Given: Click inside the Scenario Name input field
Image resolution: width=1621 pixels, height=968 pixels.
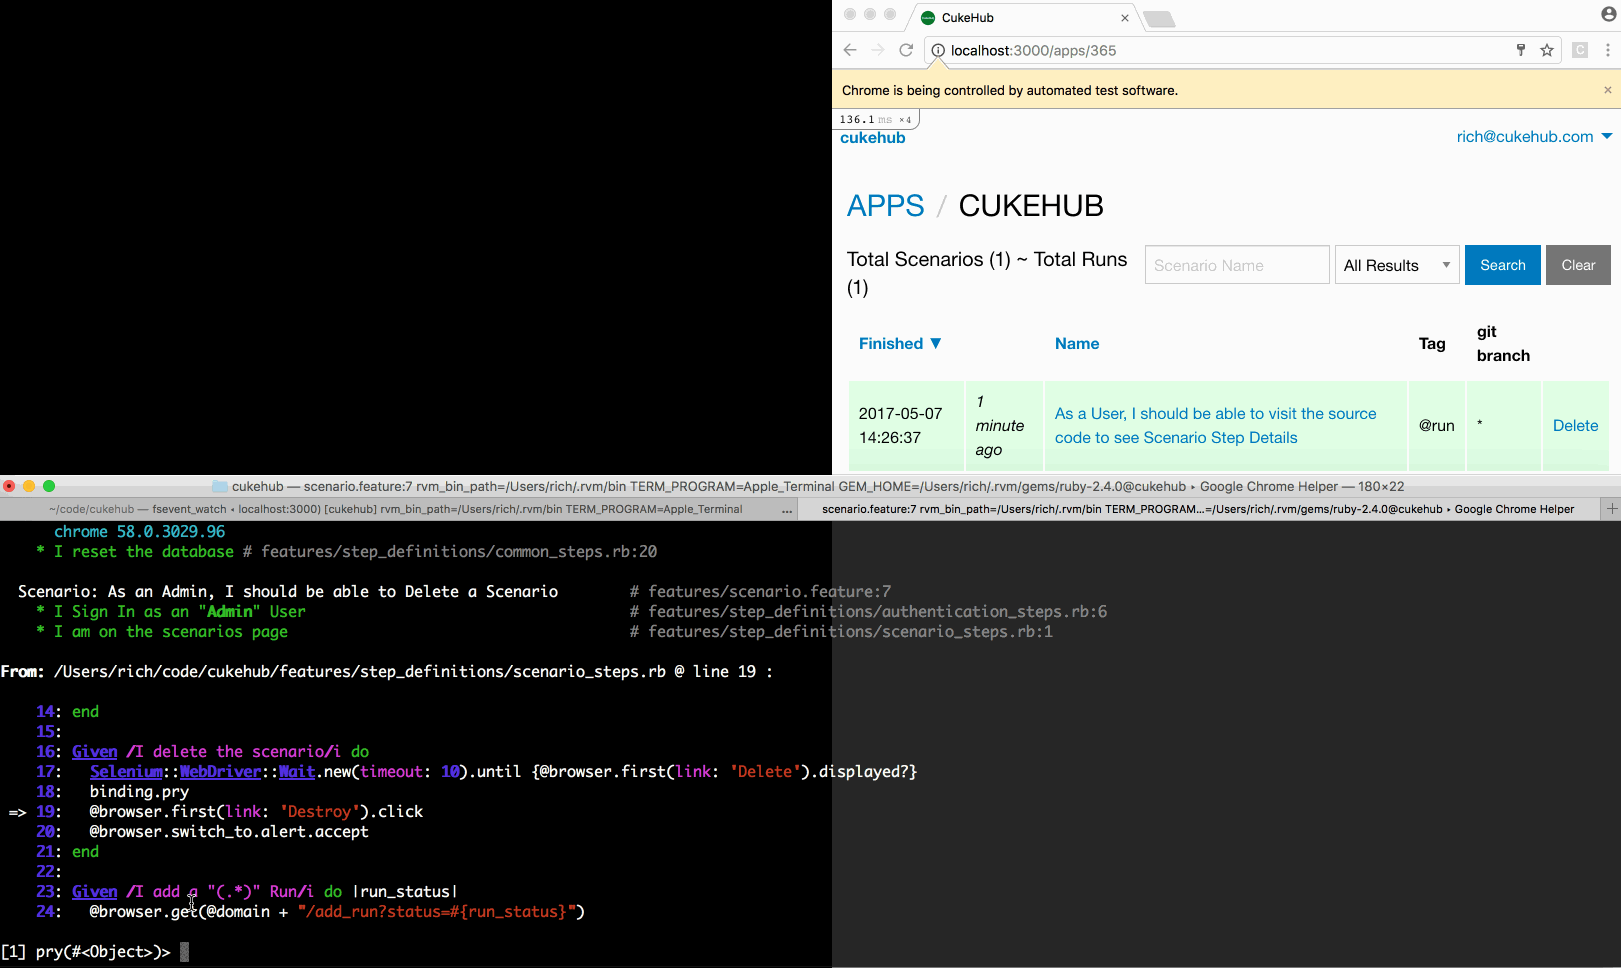Looking at the screenshot, I should 1236,264.
